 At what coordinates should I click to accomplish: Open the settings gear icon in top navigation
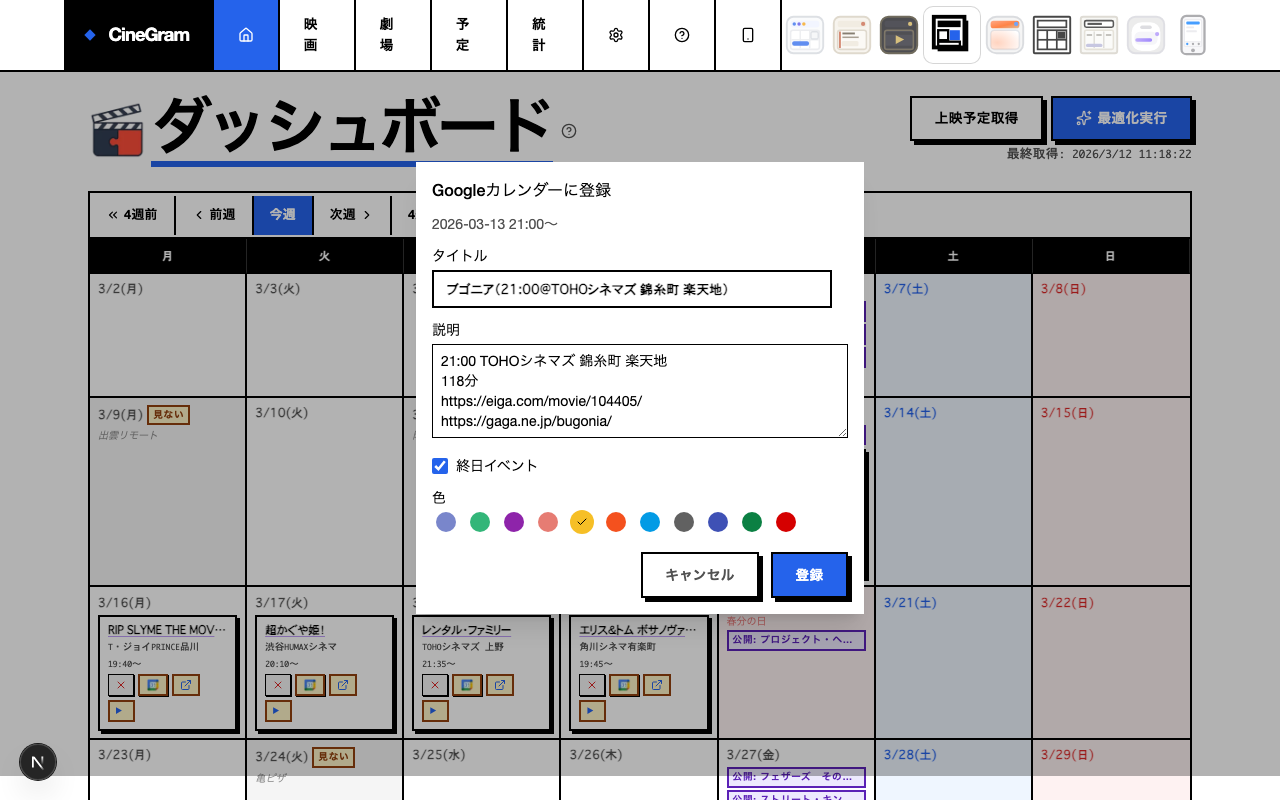point(616,34)
